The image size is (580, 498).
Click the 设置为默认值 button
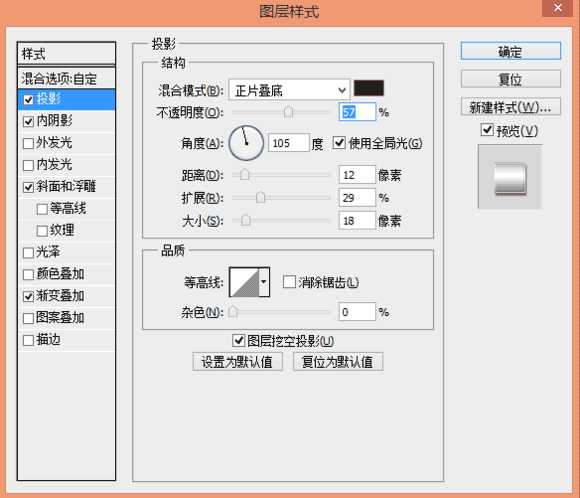pyautogui.click(x=237, y=361)
